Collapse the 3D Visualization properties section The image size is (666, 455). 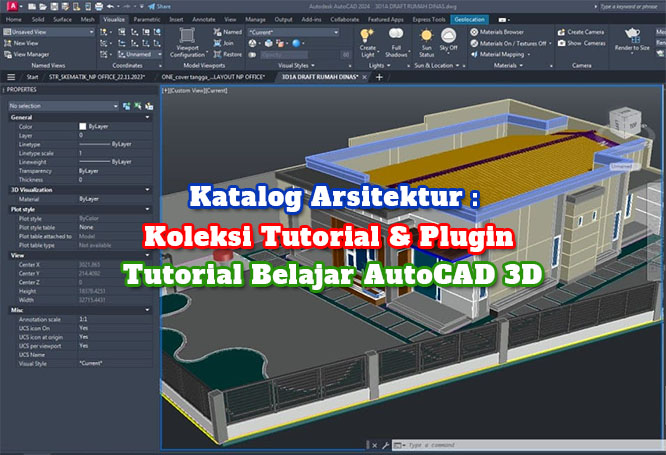(x=147, y=190)
